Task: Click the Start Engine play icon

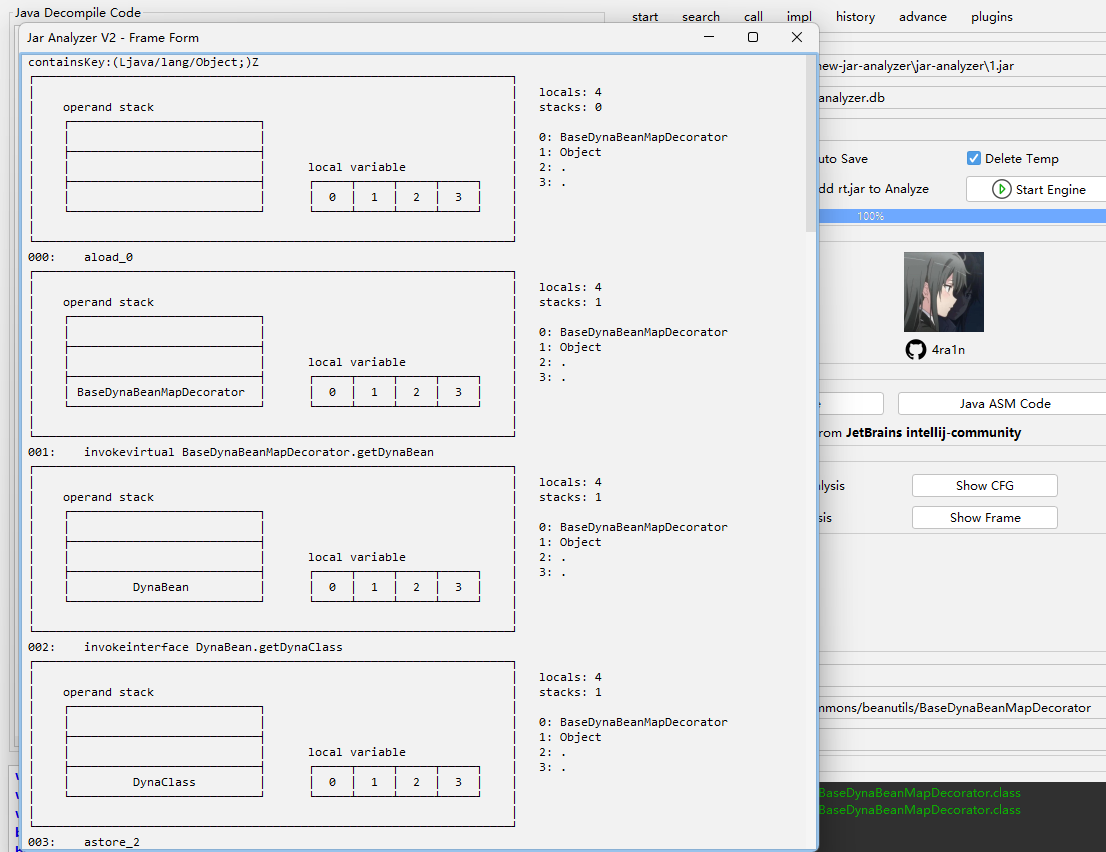Action: coord(1002,189)
